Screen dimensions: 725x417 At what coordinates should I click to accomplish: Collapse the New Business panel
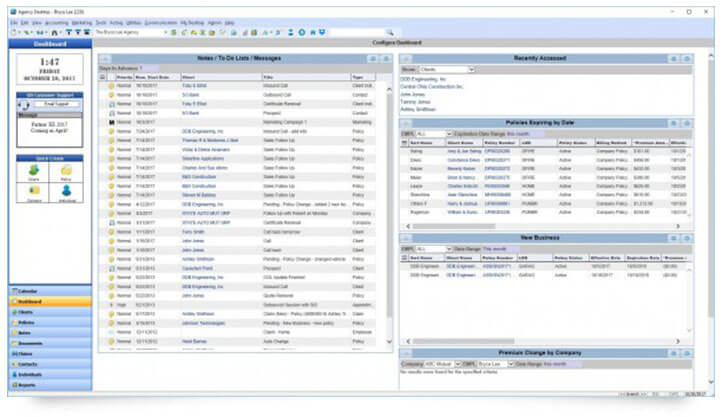[x=406, y=238]
